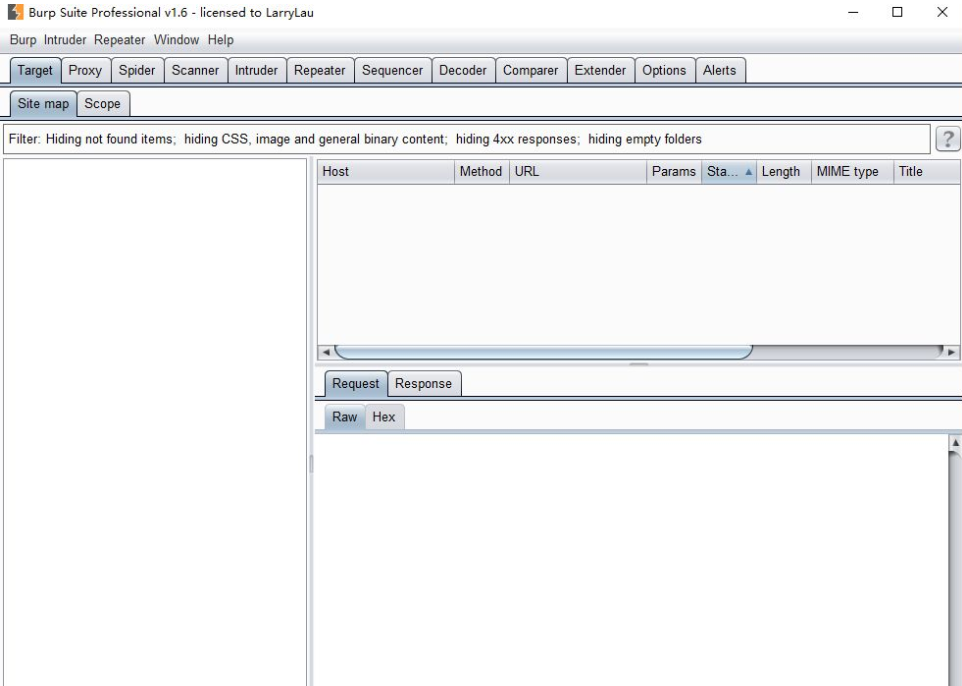This screenshot has width=962, height=686.
Task: Click the site map tree panel
Action: click(155, 422)
